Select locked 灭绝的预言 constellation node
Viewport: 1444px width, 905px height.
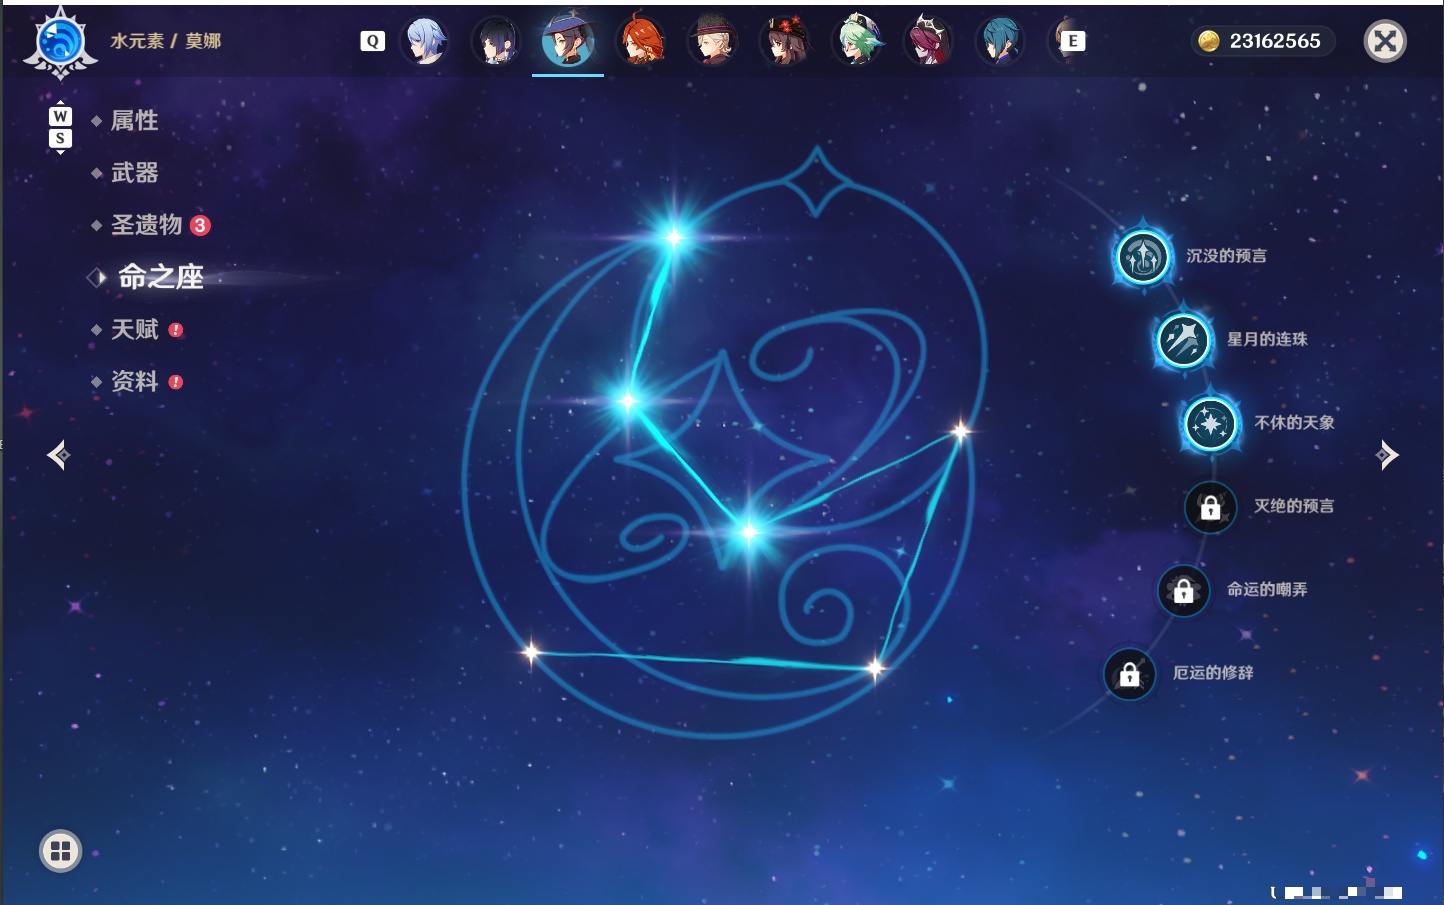pos(1211,507)
